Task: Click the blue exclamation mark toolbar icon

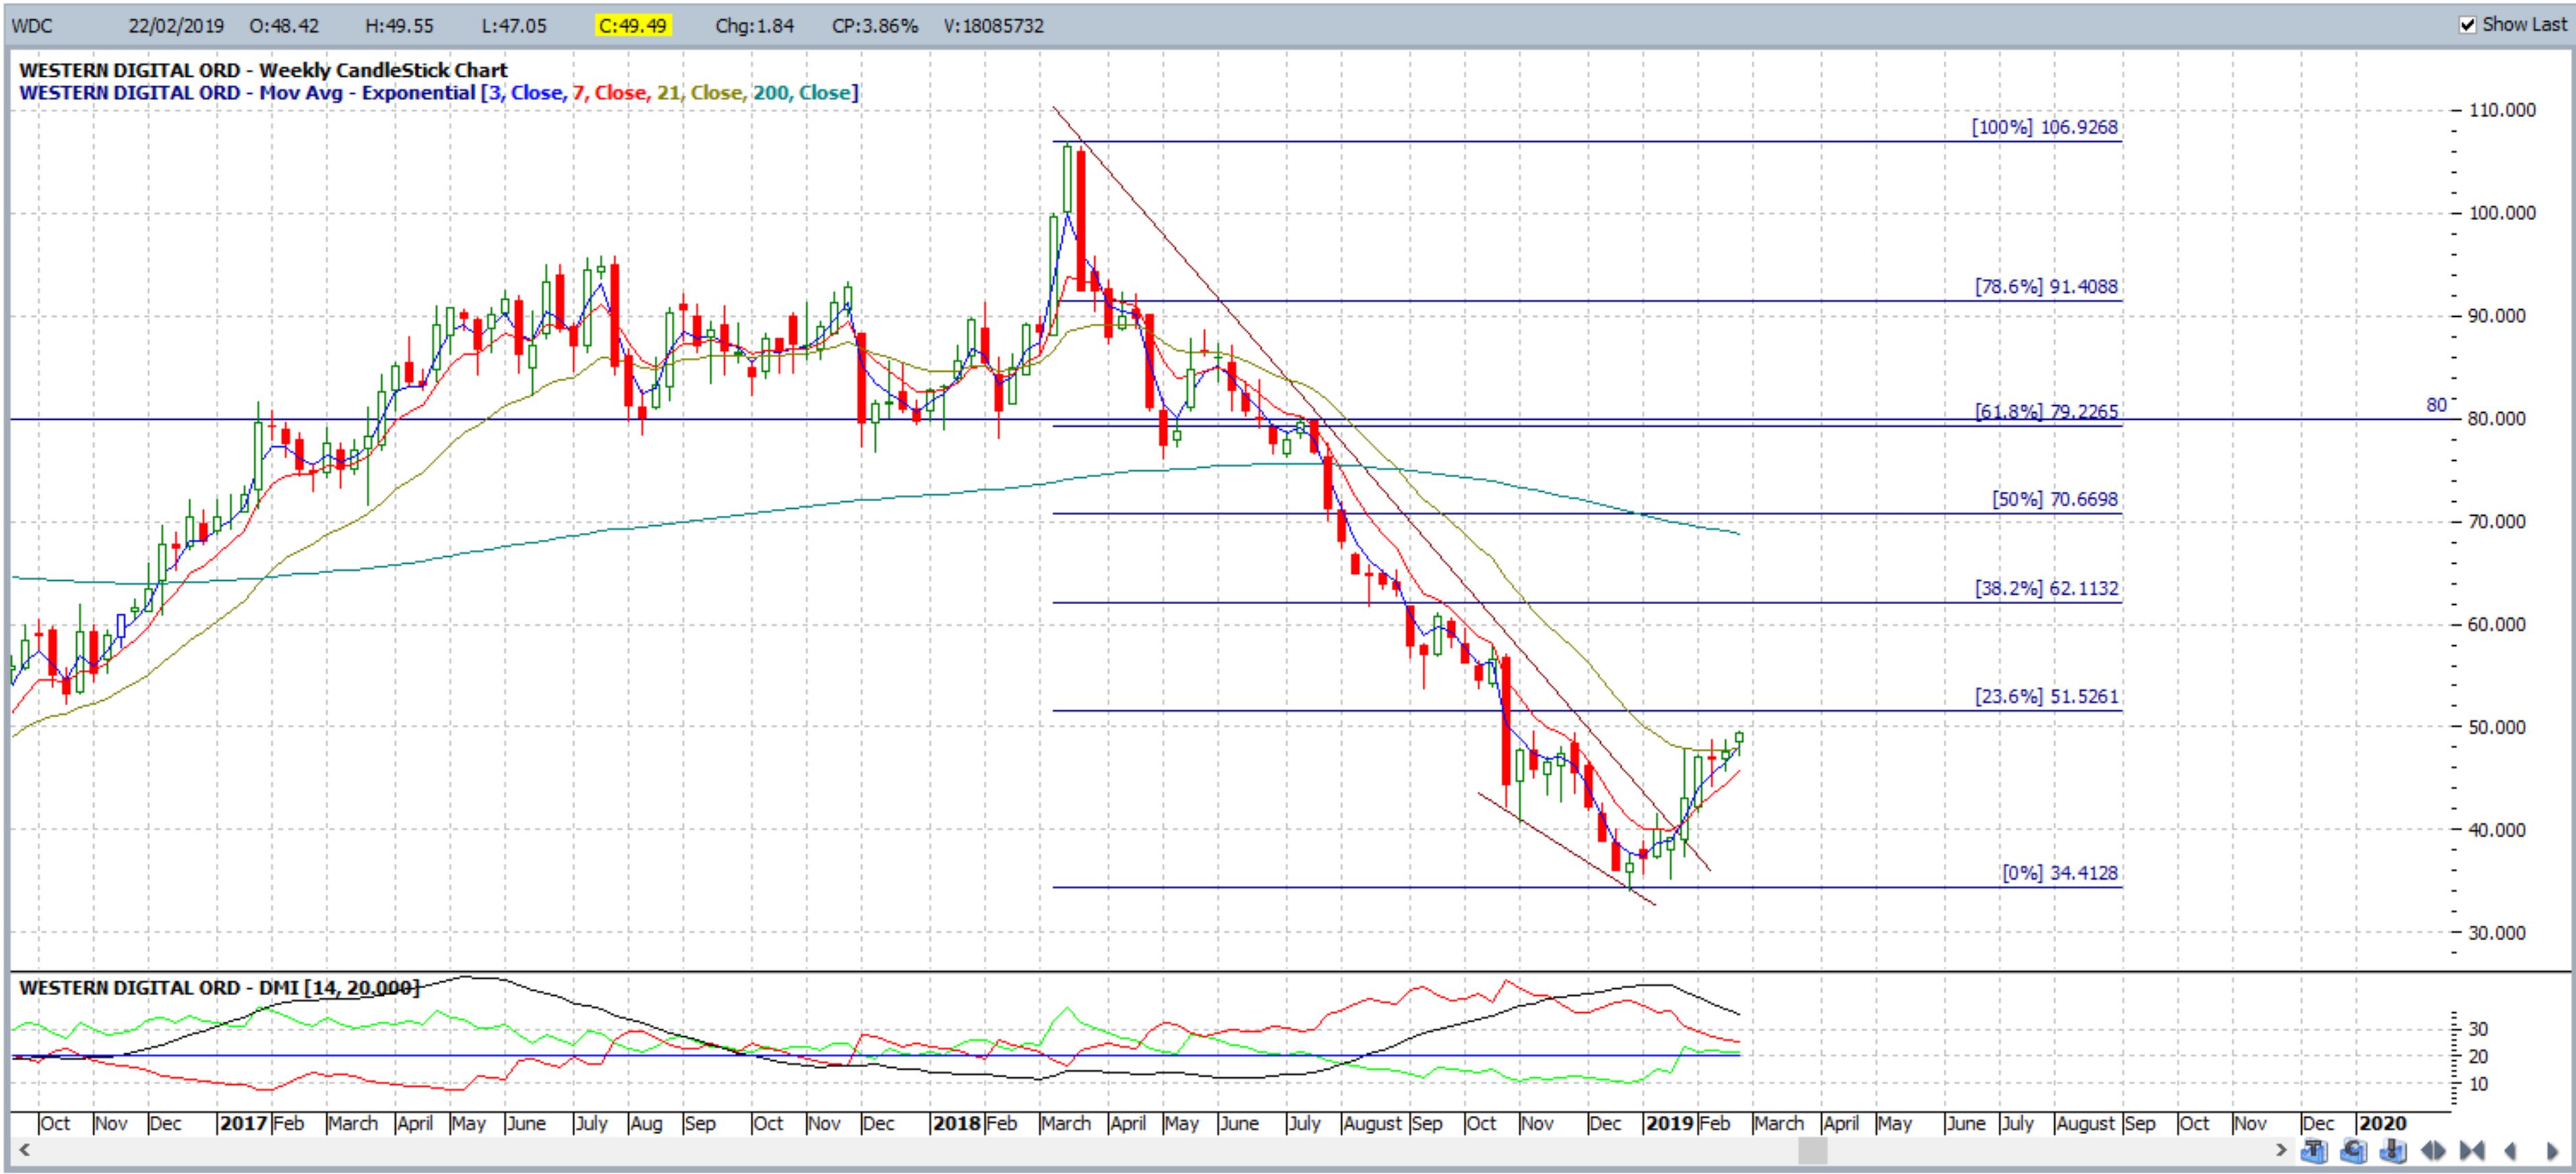Action: (2393, 1151)
